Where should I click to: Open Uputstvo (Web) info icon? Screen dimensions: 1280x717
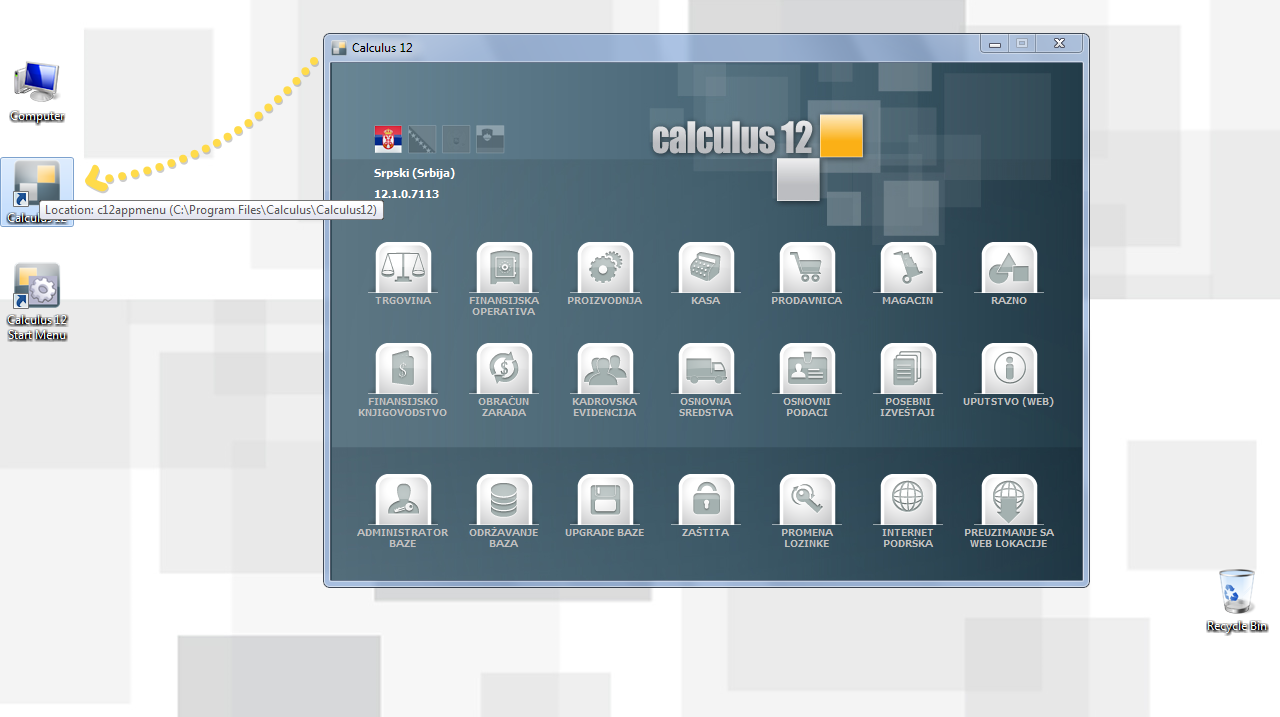click(x=1009, y=369)
